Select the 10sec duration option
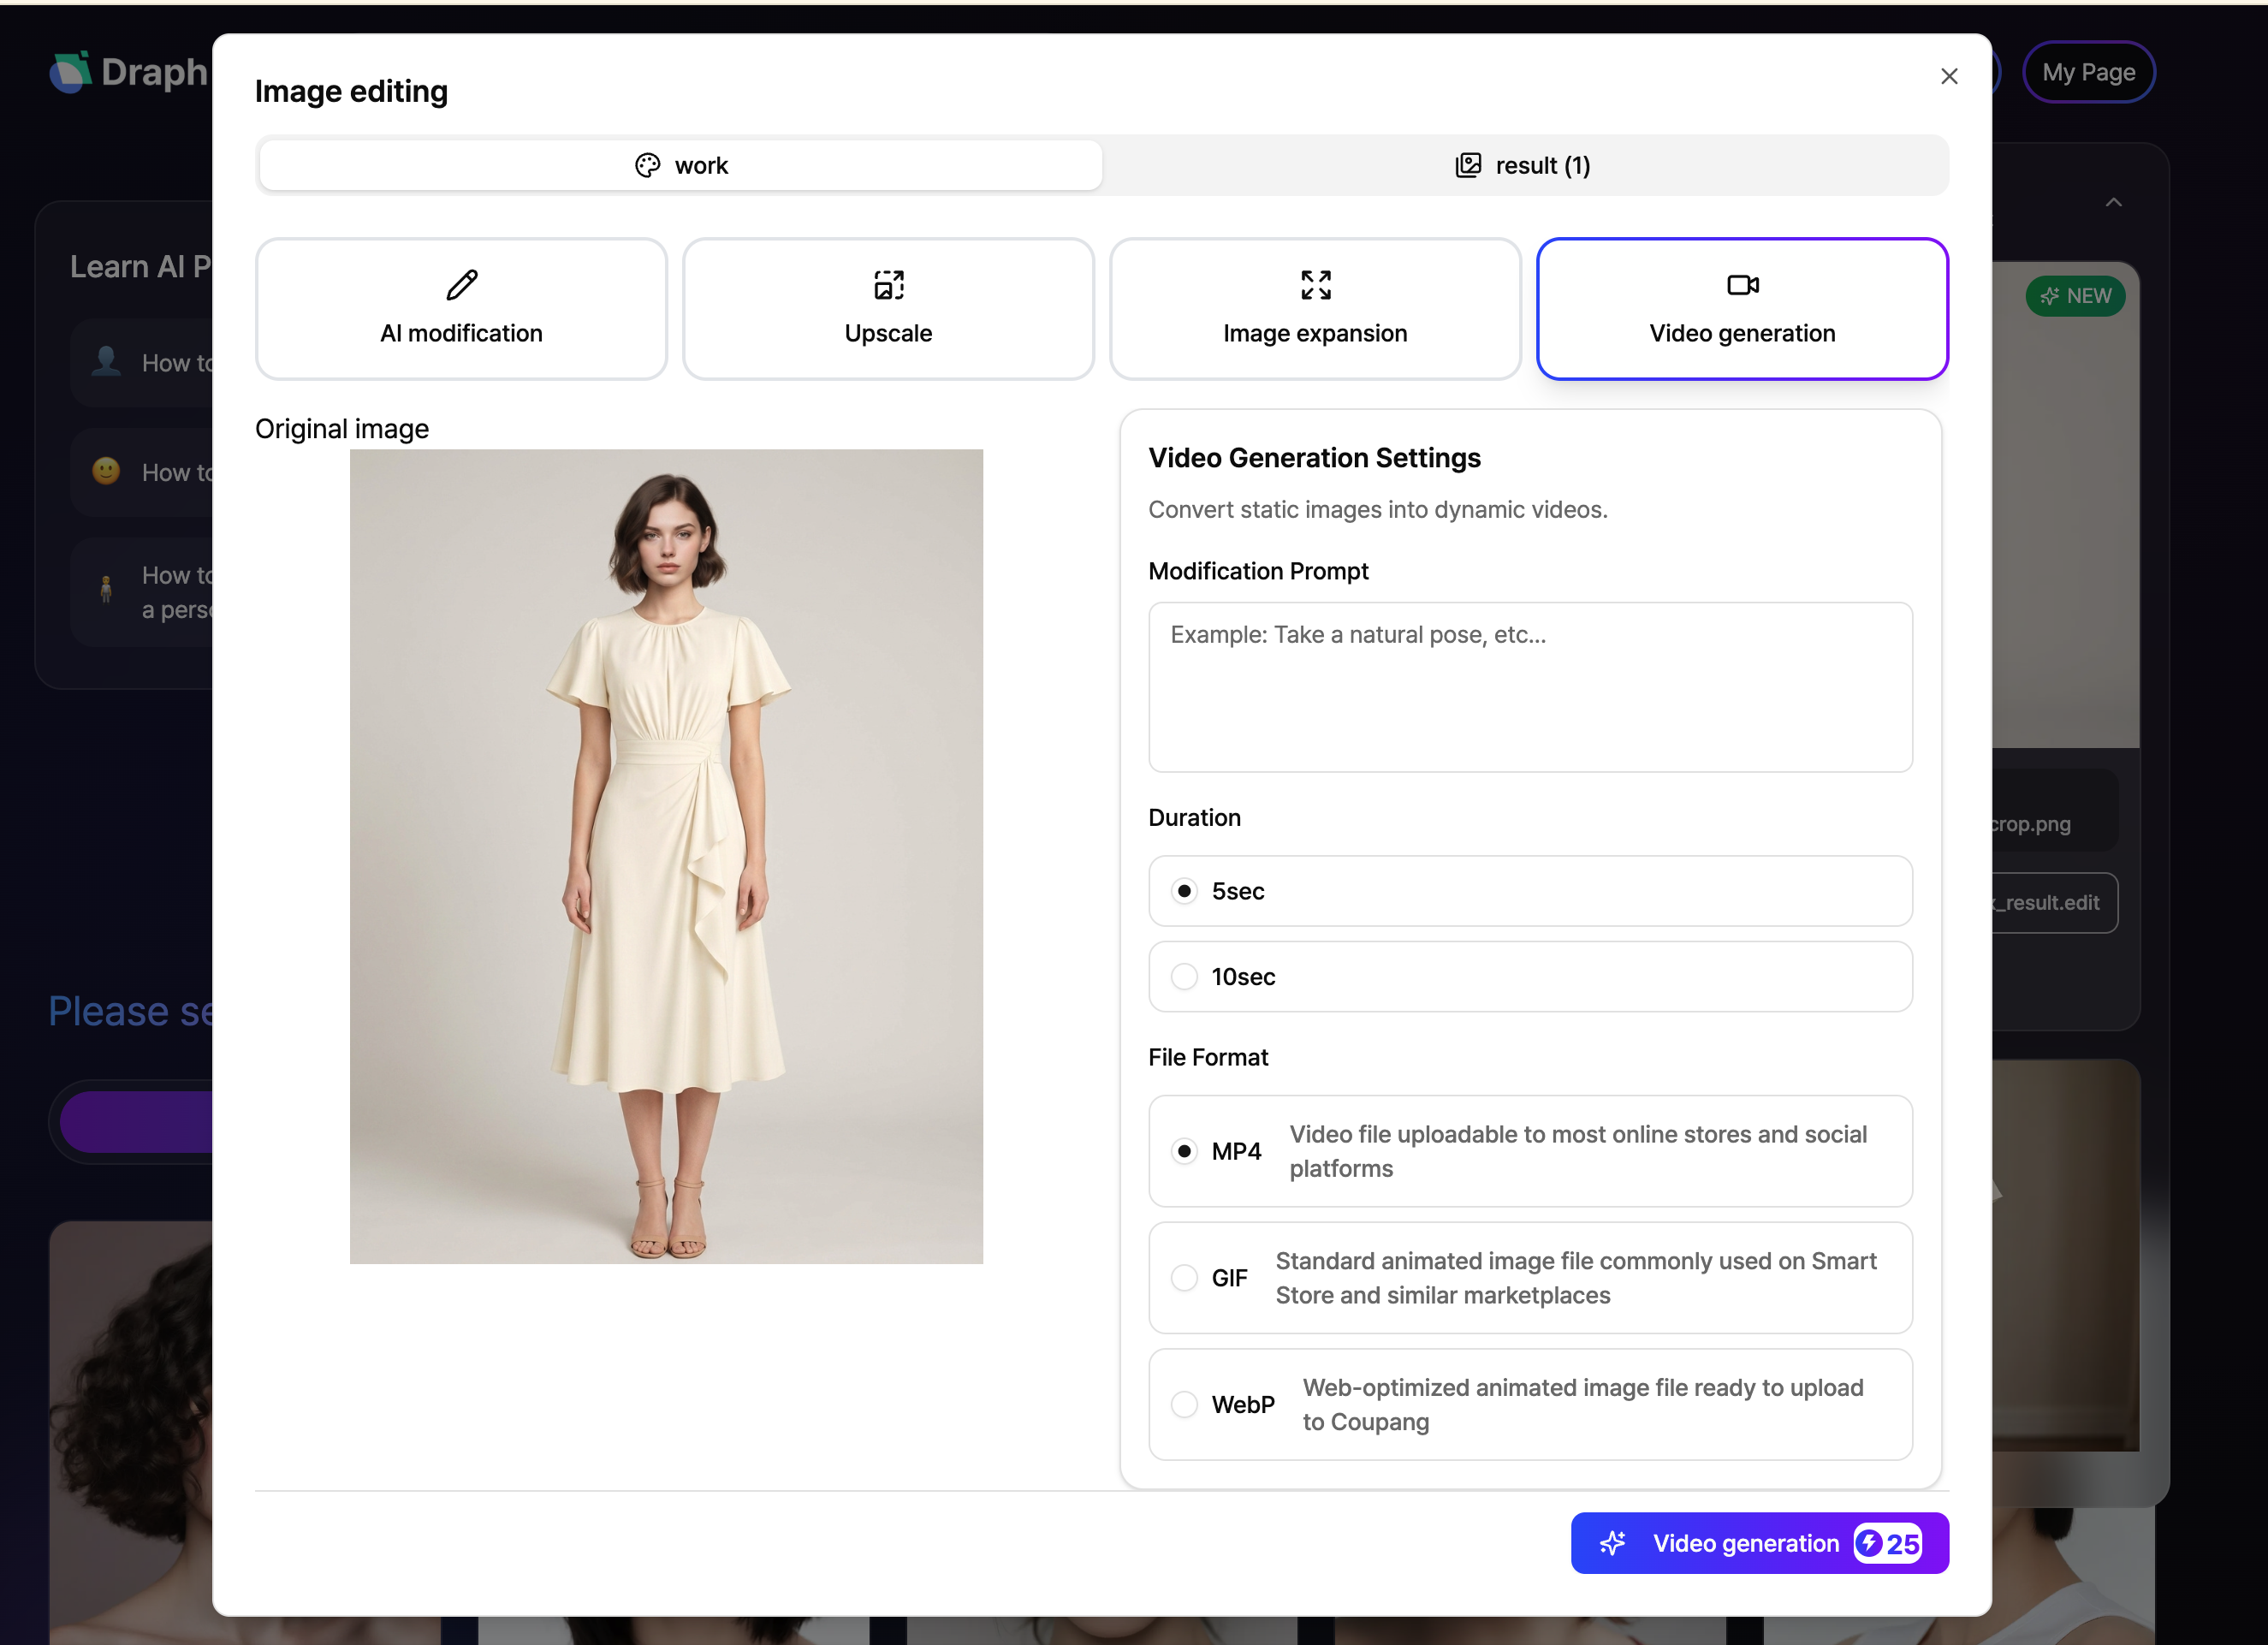The height and width of the screenshot is (1645, 2268). (x=1529, y=976)
